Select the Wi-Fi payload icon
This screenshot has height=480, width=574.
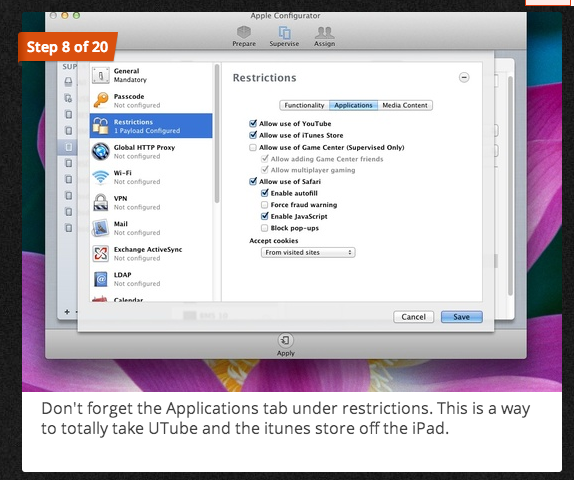click(101, 177)
